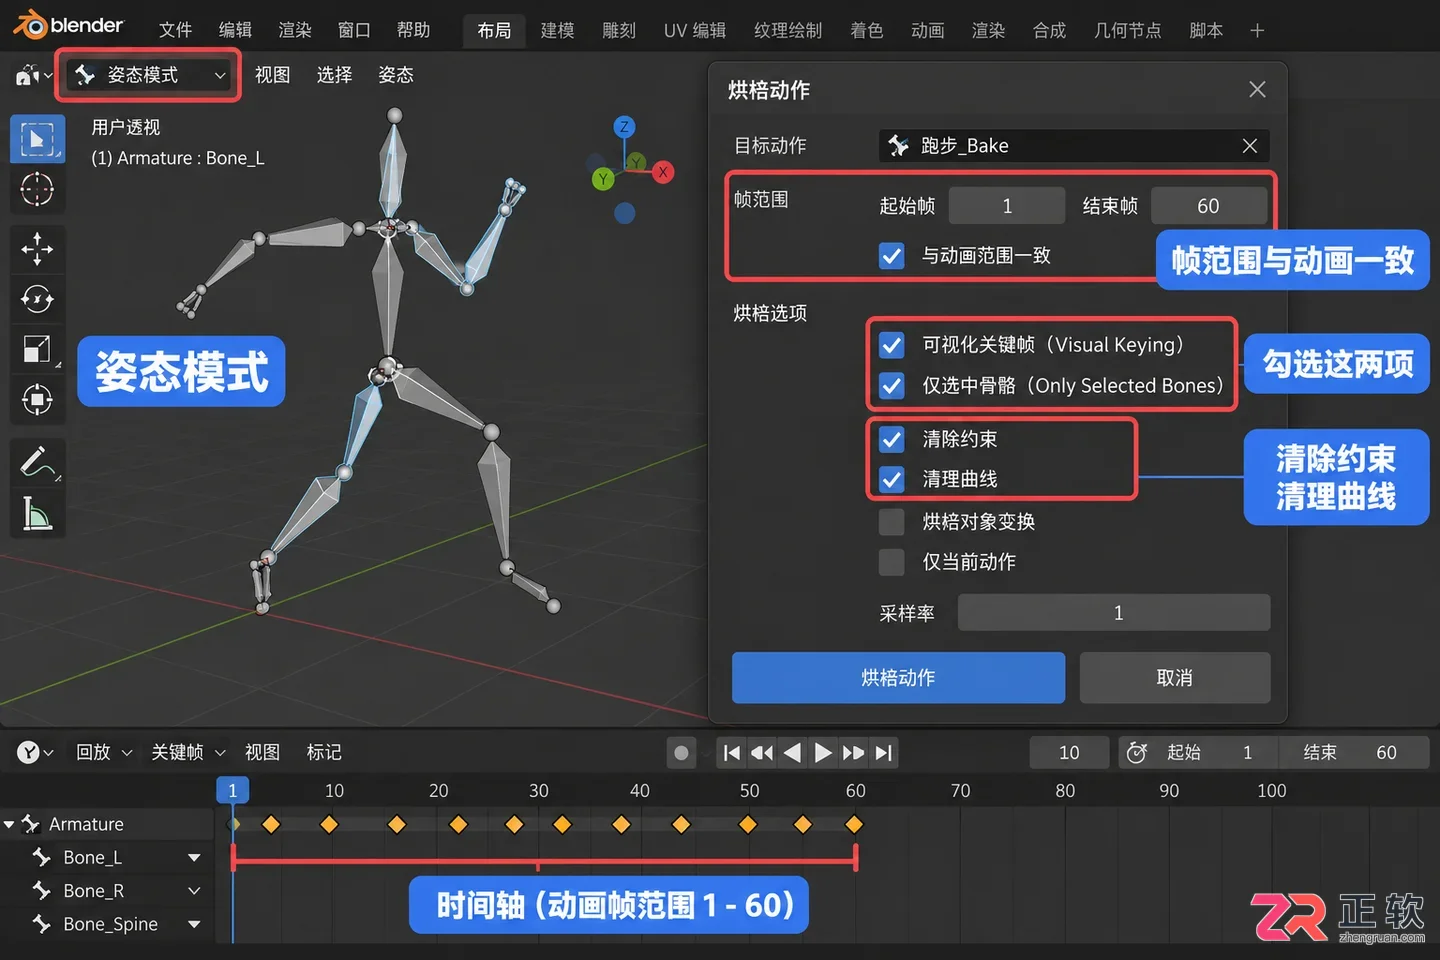Open the 姿态 menu in viewport header
The height and width of the screenshot is (960, 1440).
pos(396,75)
